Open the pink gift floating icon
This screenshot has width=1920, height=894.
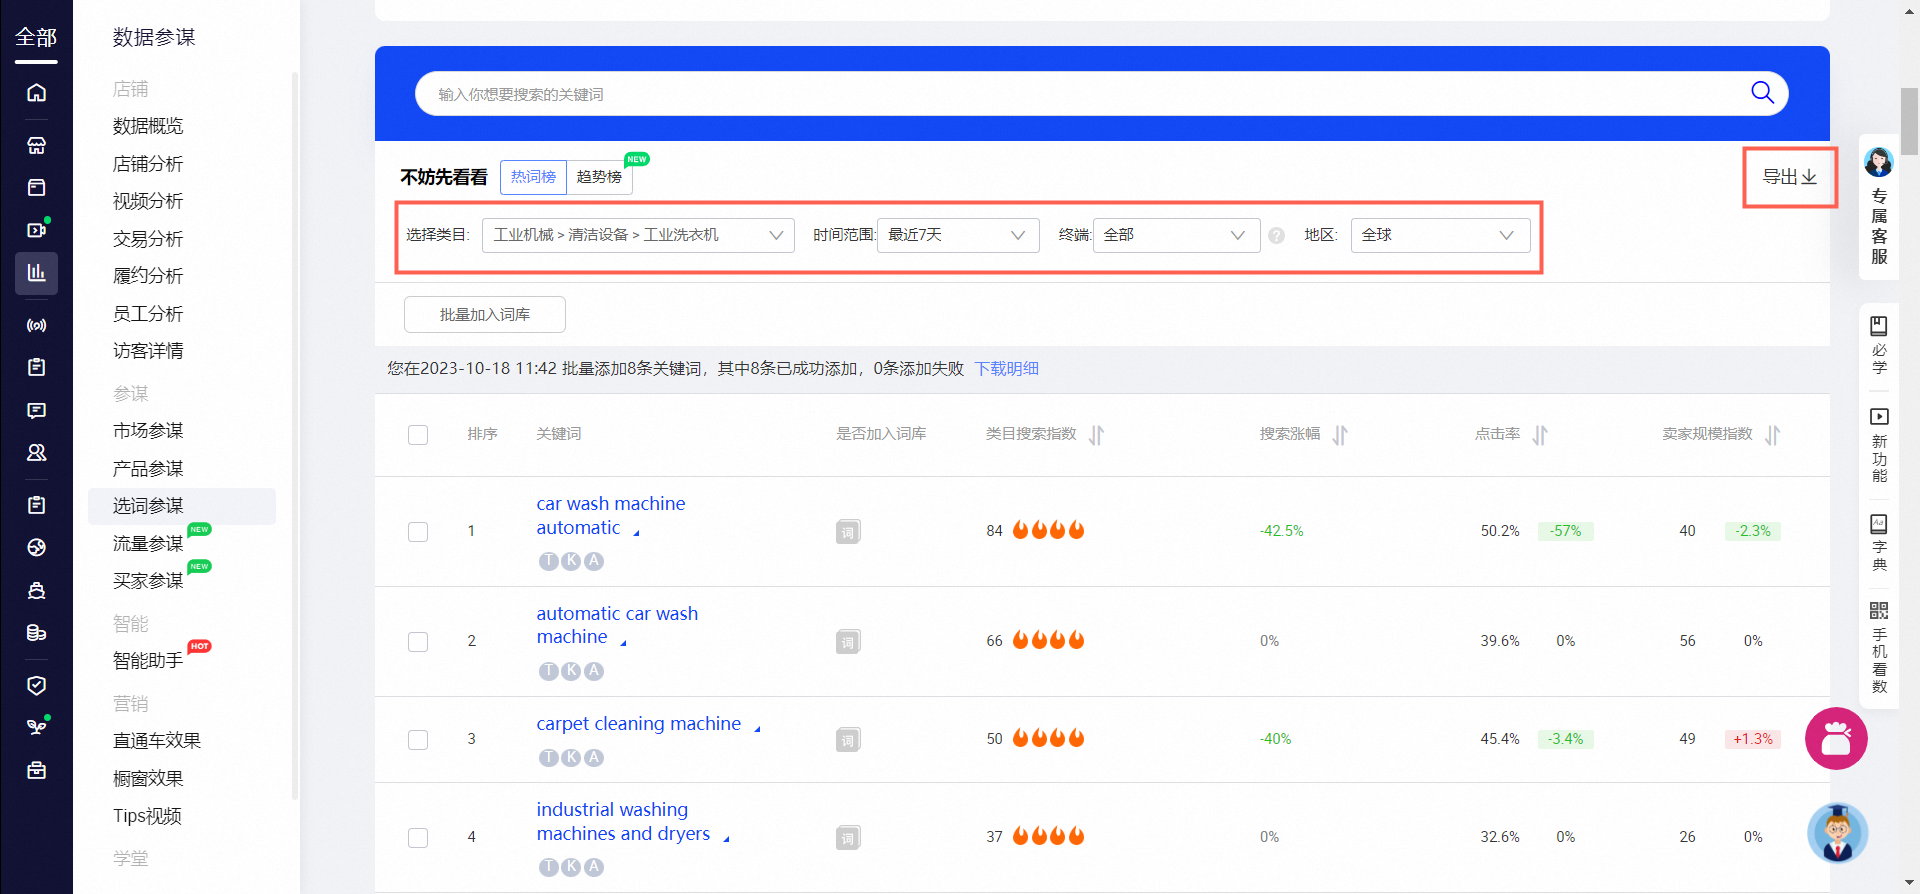1835,739
